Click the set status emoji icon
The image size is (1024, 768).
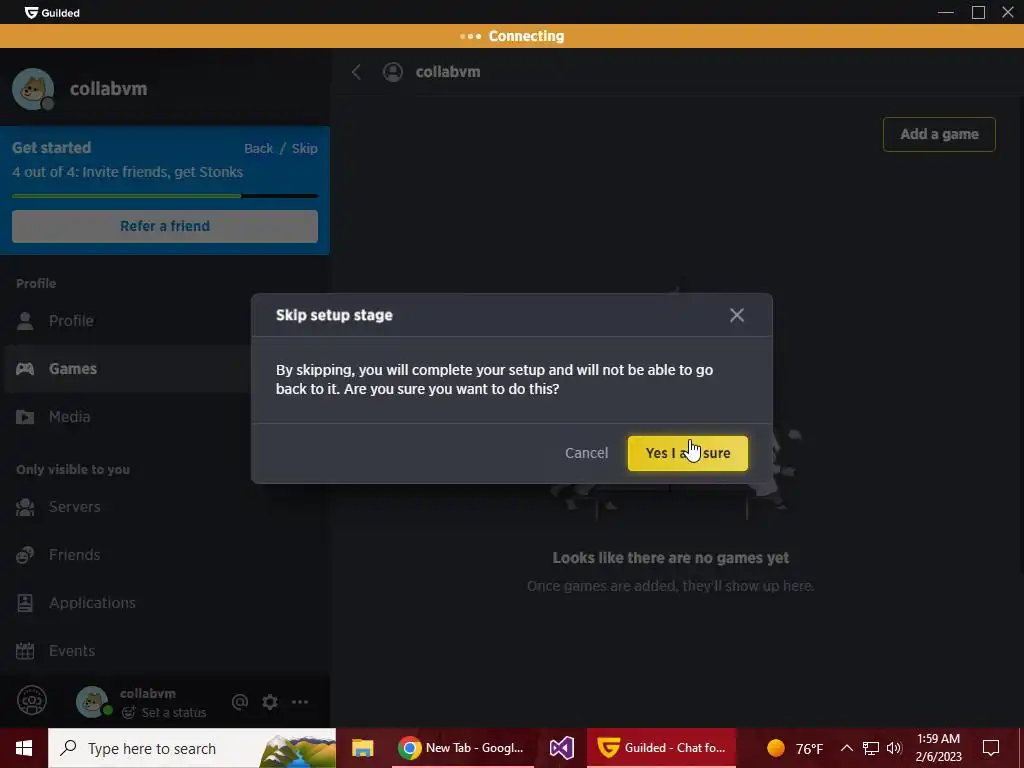pos(129,712)
